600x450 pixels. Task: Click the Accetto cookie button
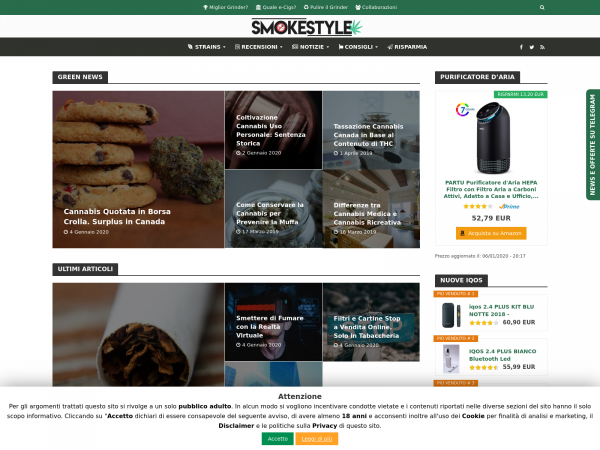pyautogui.click(x=278, y=439)
